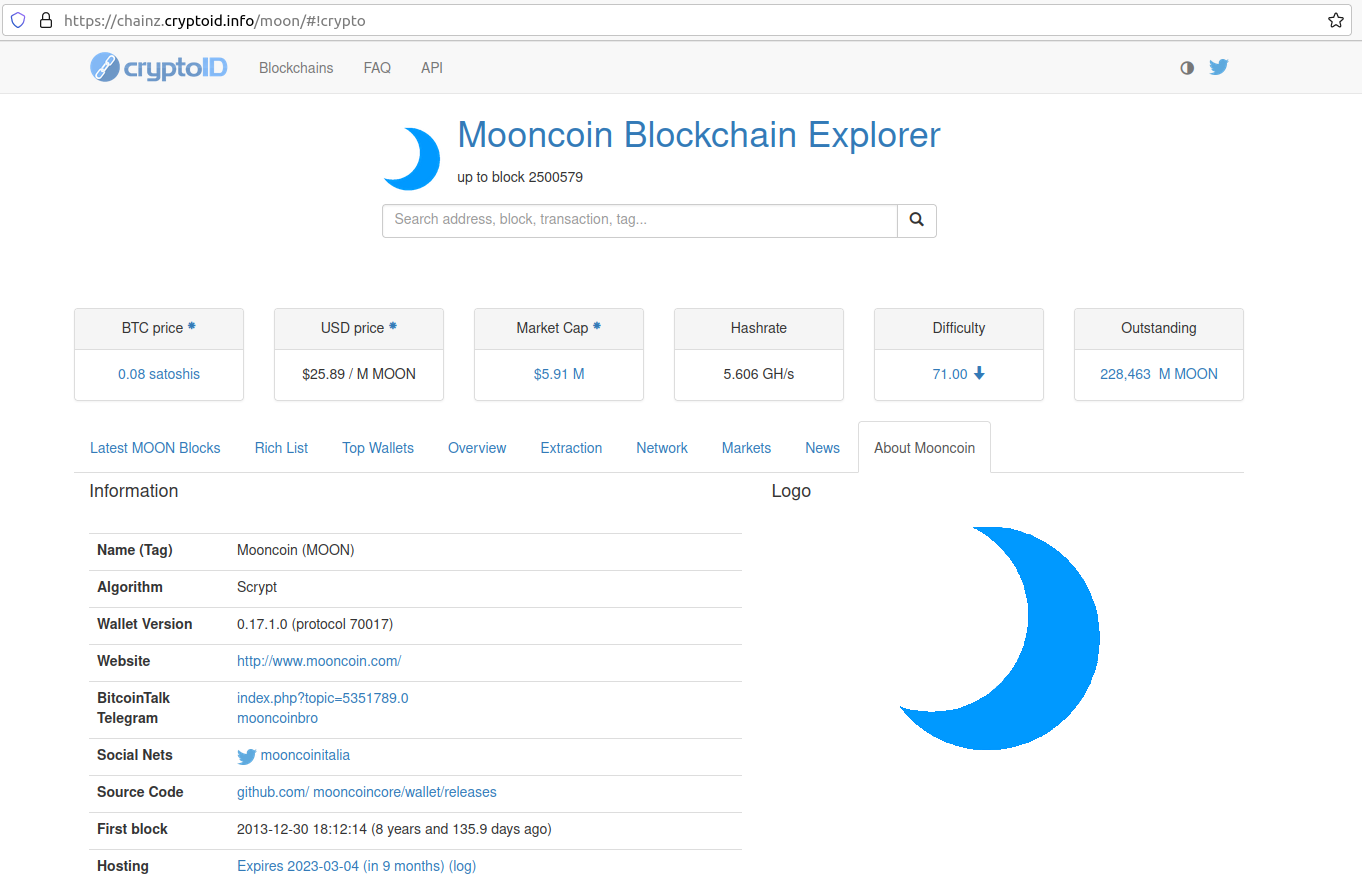Click the shield icon in address bar
Screen dimensions: 1362x894
18,20
